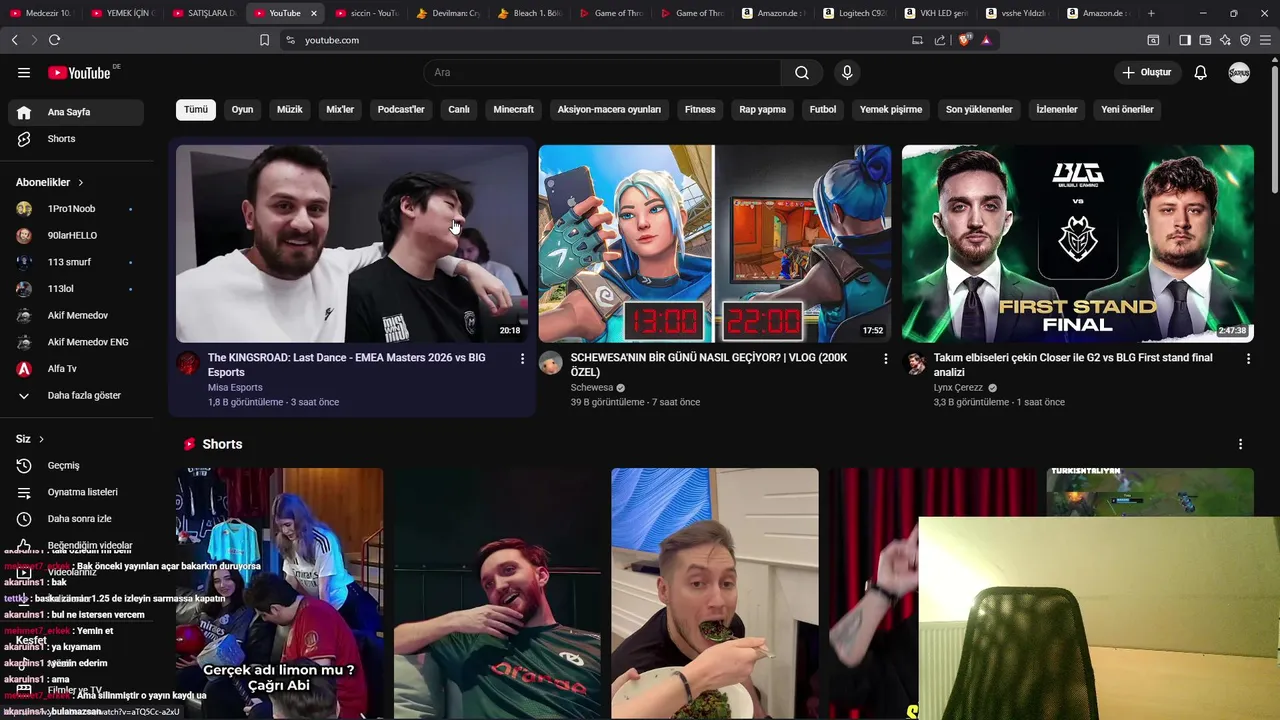Open Brave Wallet icon
The width and height of the screenshot is (1280, 720).
pos(1205,40)
